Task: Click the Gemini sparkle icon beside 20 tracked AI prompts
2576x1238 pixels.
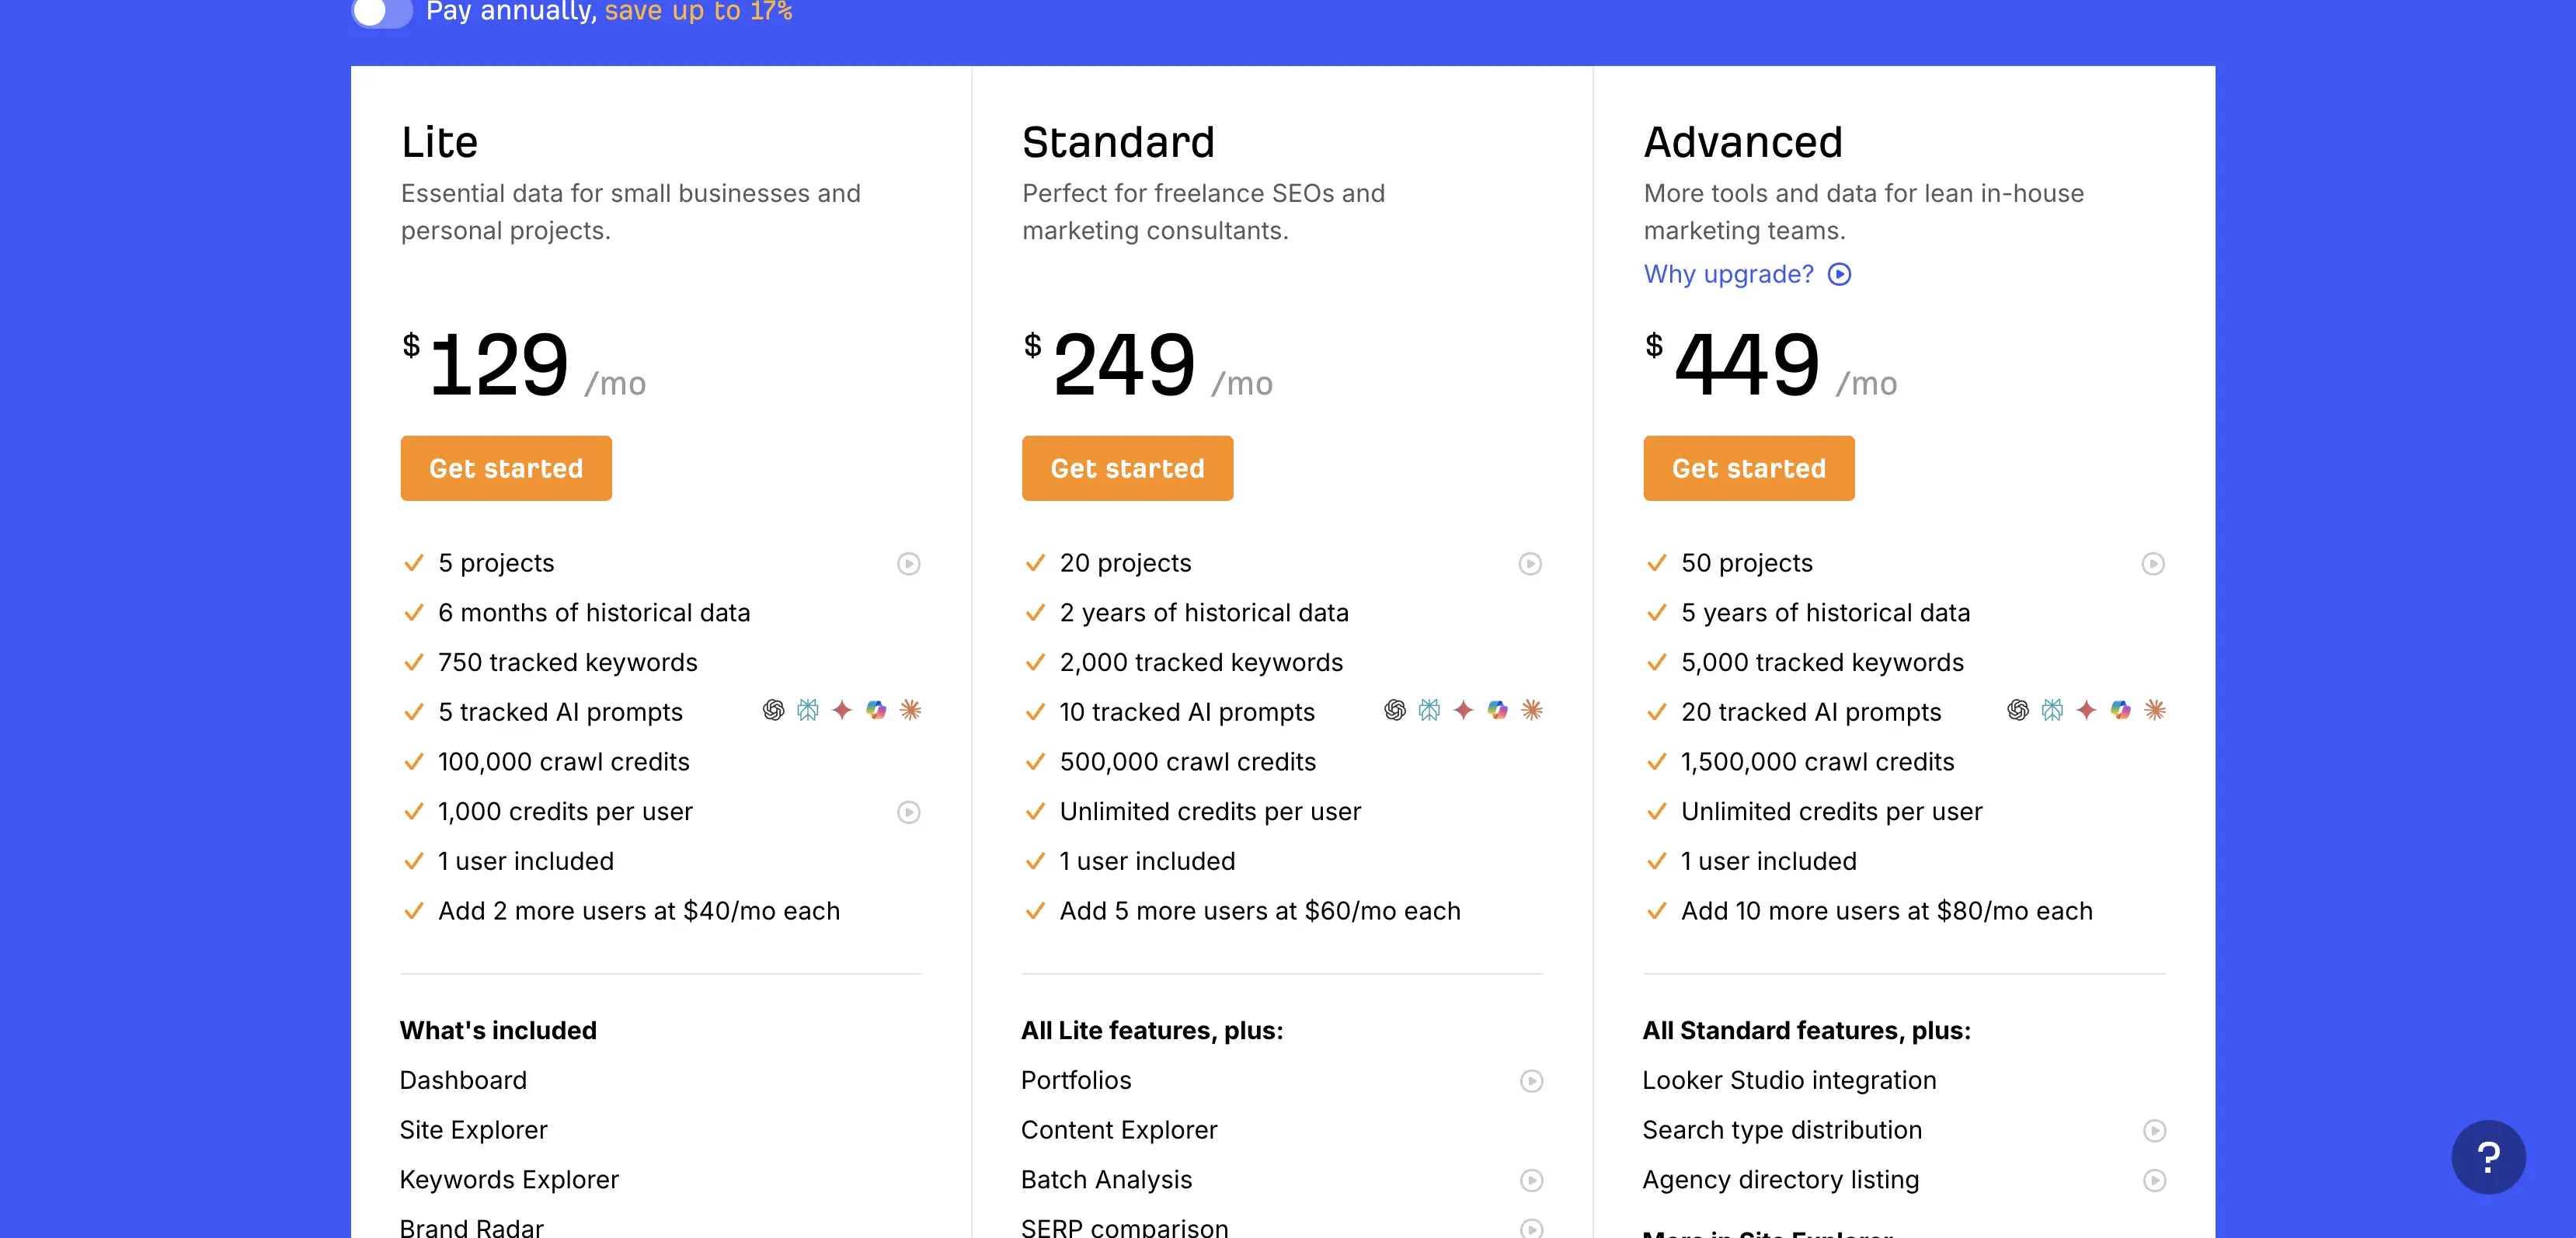Action: [2086, 710]
